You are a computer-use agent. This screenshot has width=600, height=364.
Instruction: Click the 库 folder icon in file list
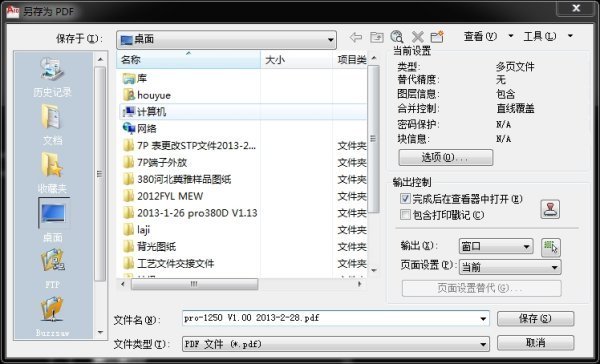[129, 78]
